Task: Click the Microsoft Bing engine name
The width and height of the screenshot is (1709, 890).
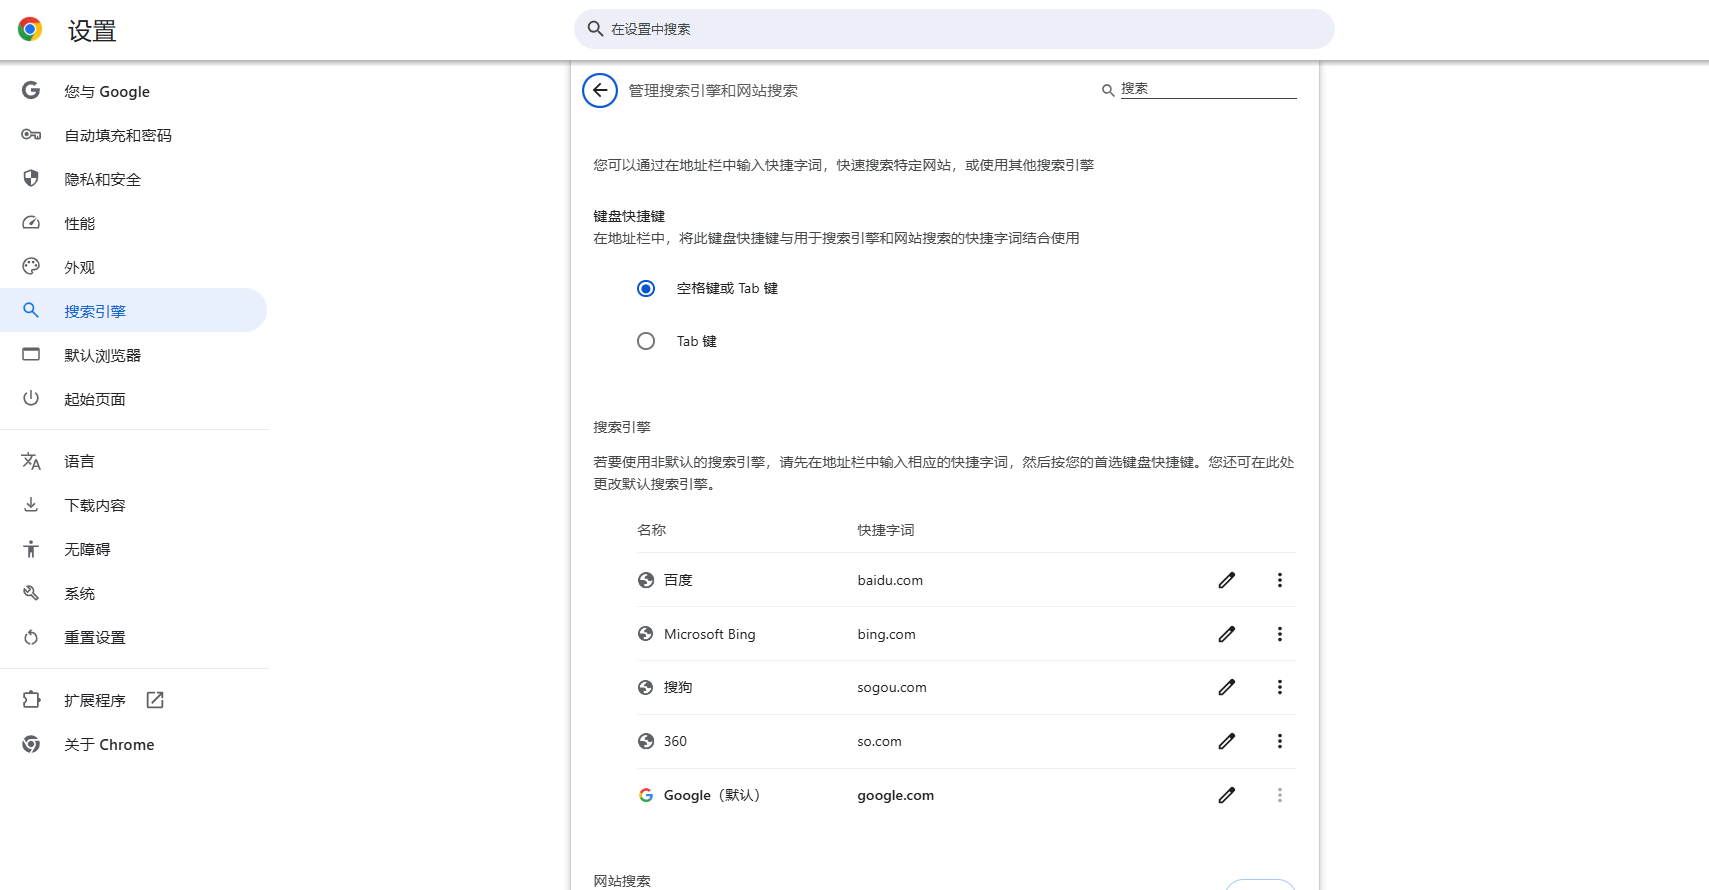Action: click(710, 634)
